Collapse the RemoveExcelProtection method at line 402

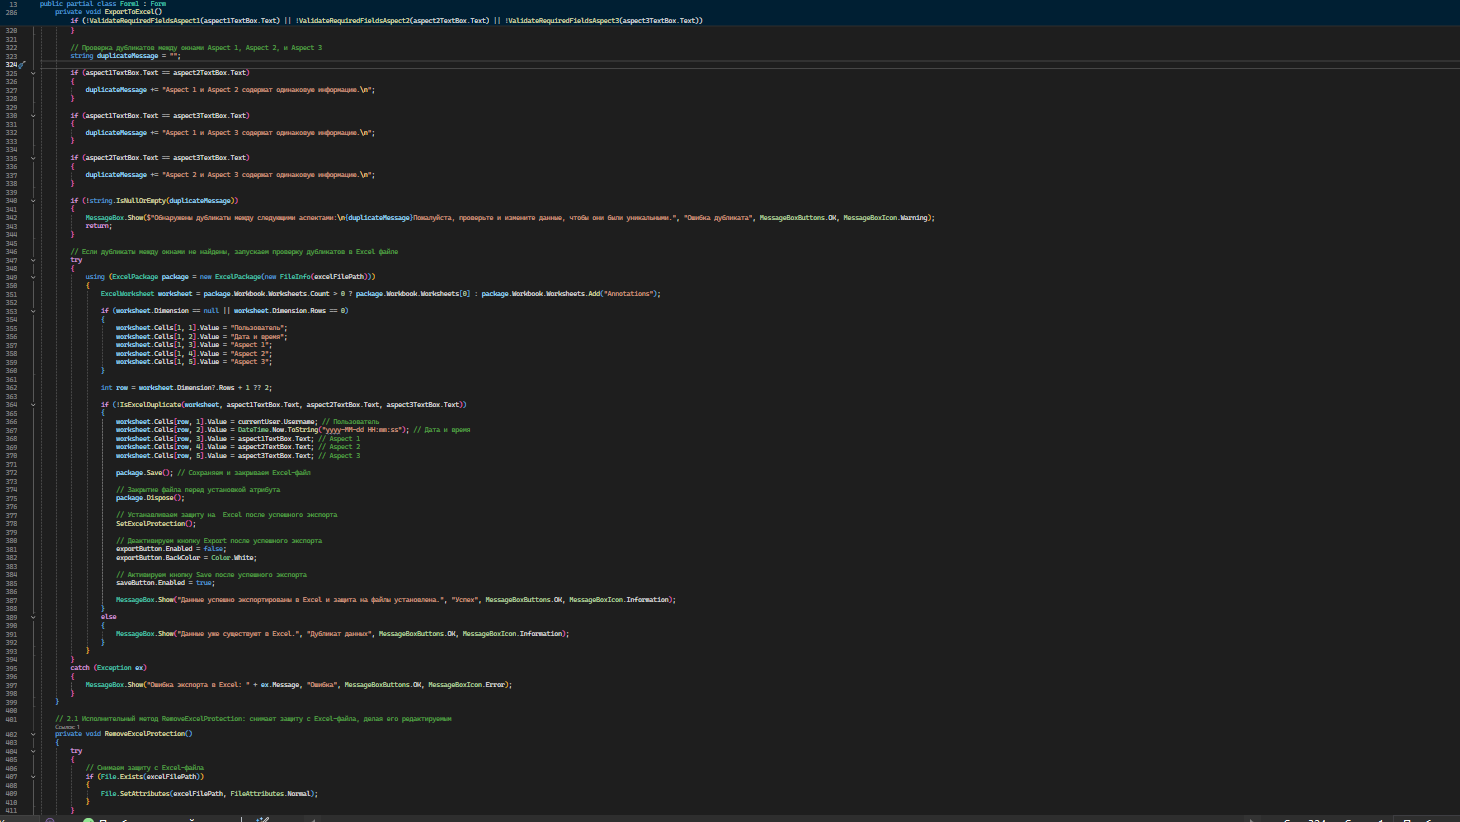tap(33, 734)
